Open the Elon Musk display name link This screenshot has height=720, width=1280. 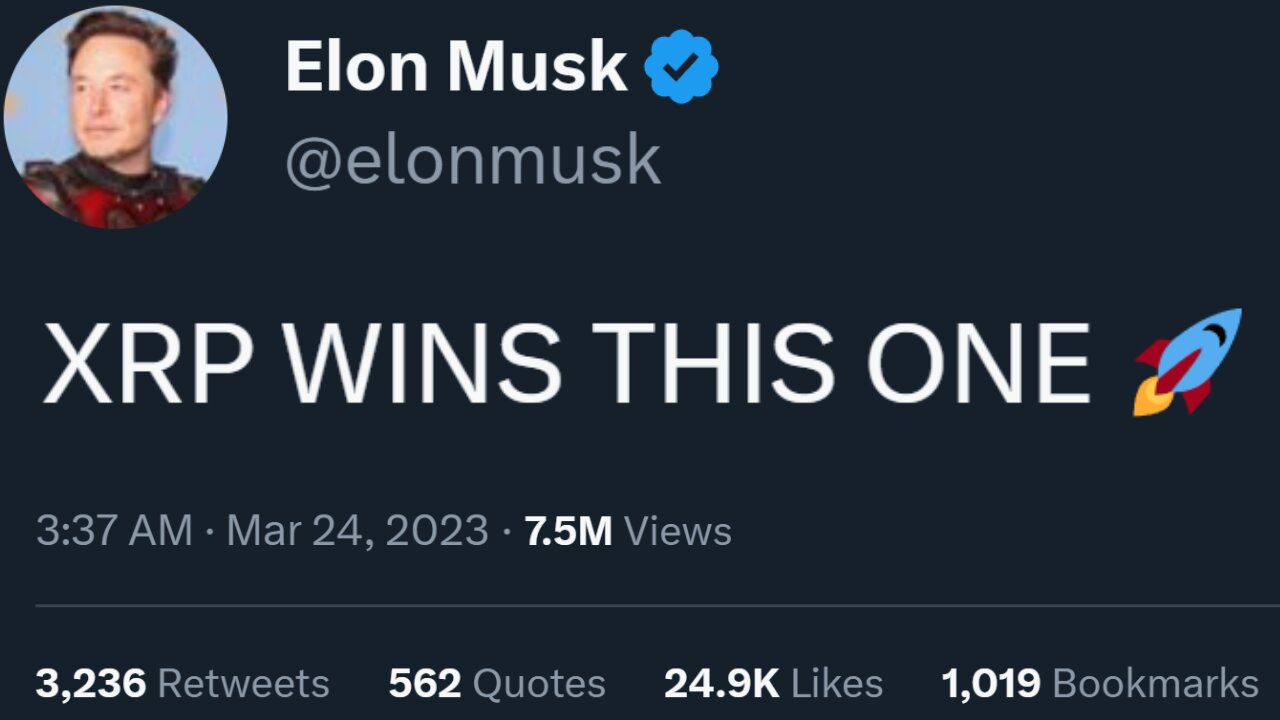pyautogui.click(x=456, y=67)
